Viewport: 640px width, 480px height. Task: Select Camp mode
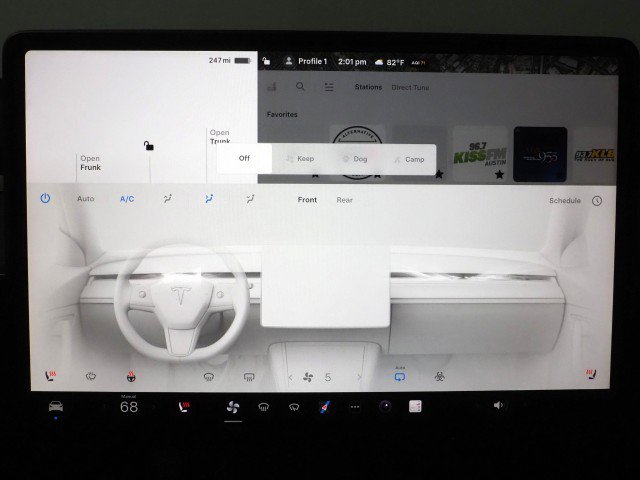coord(409,159)
